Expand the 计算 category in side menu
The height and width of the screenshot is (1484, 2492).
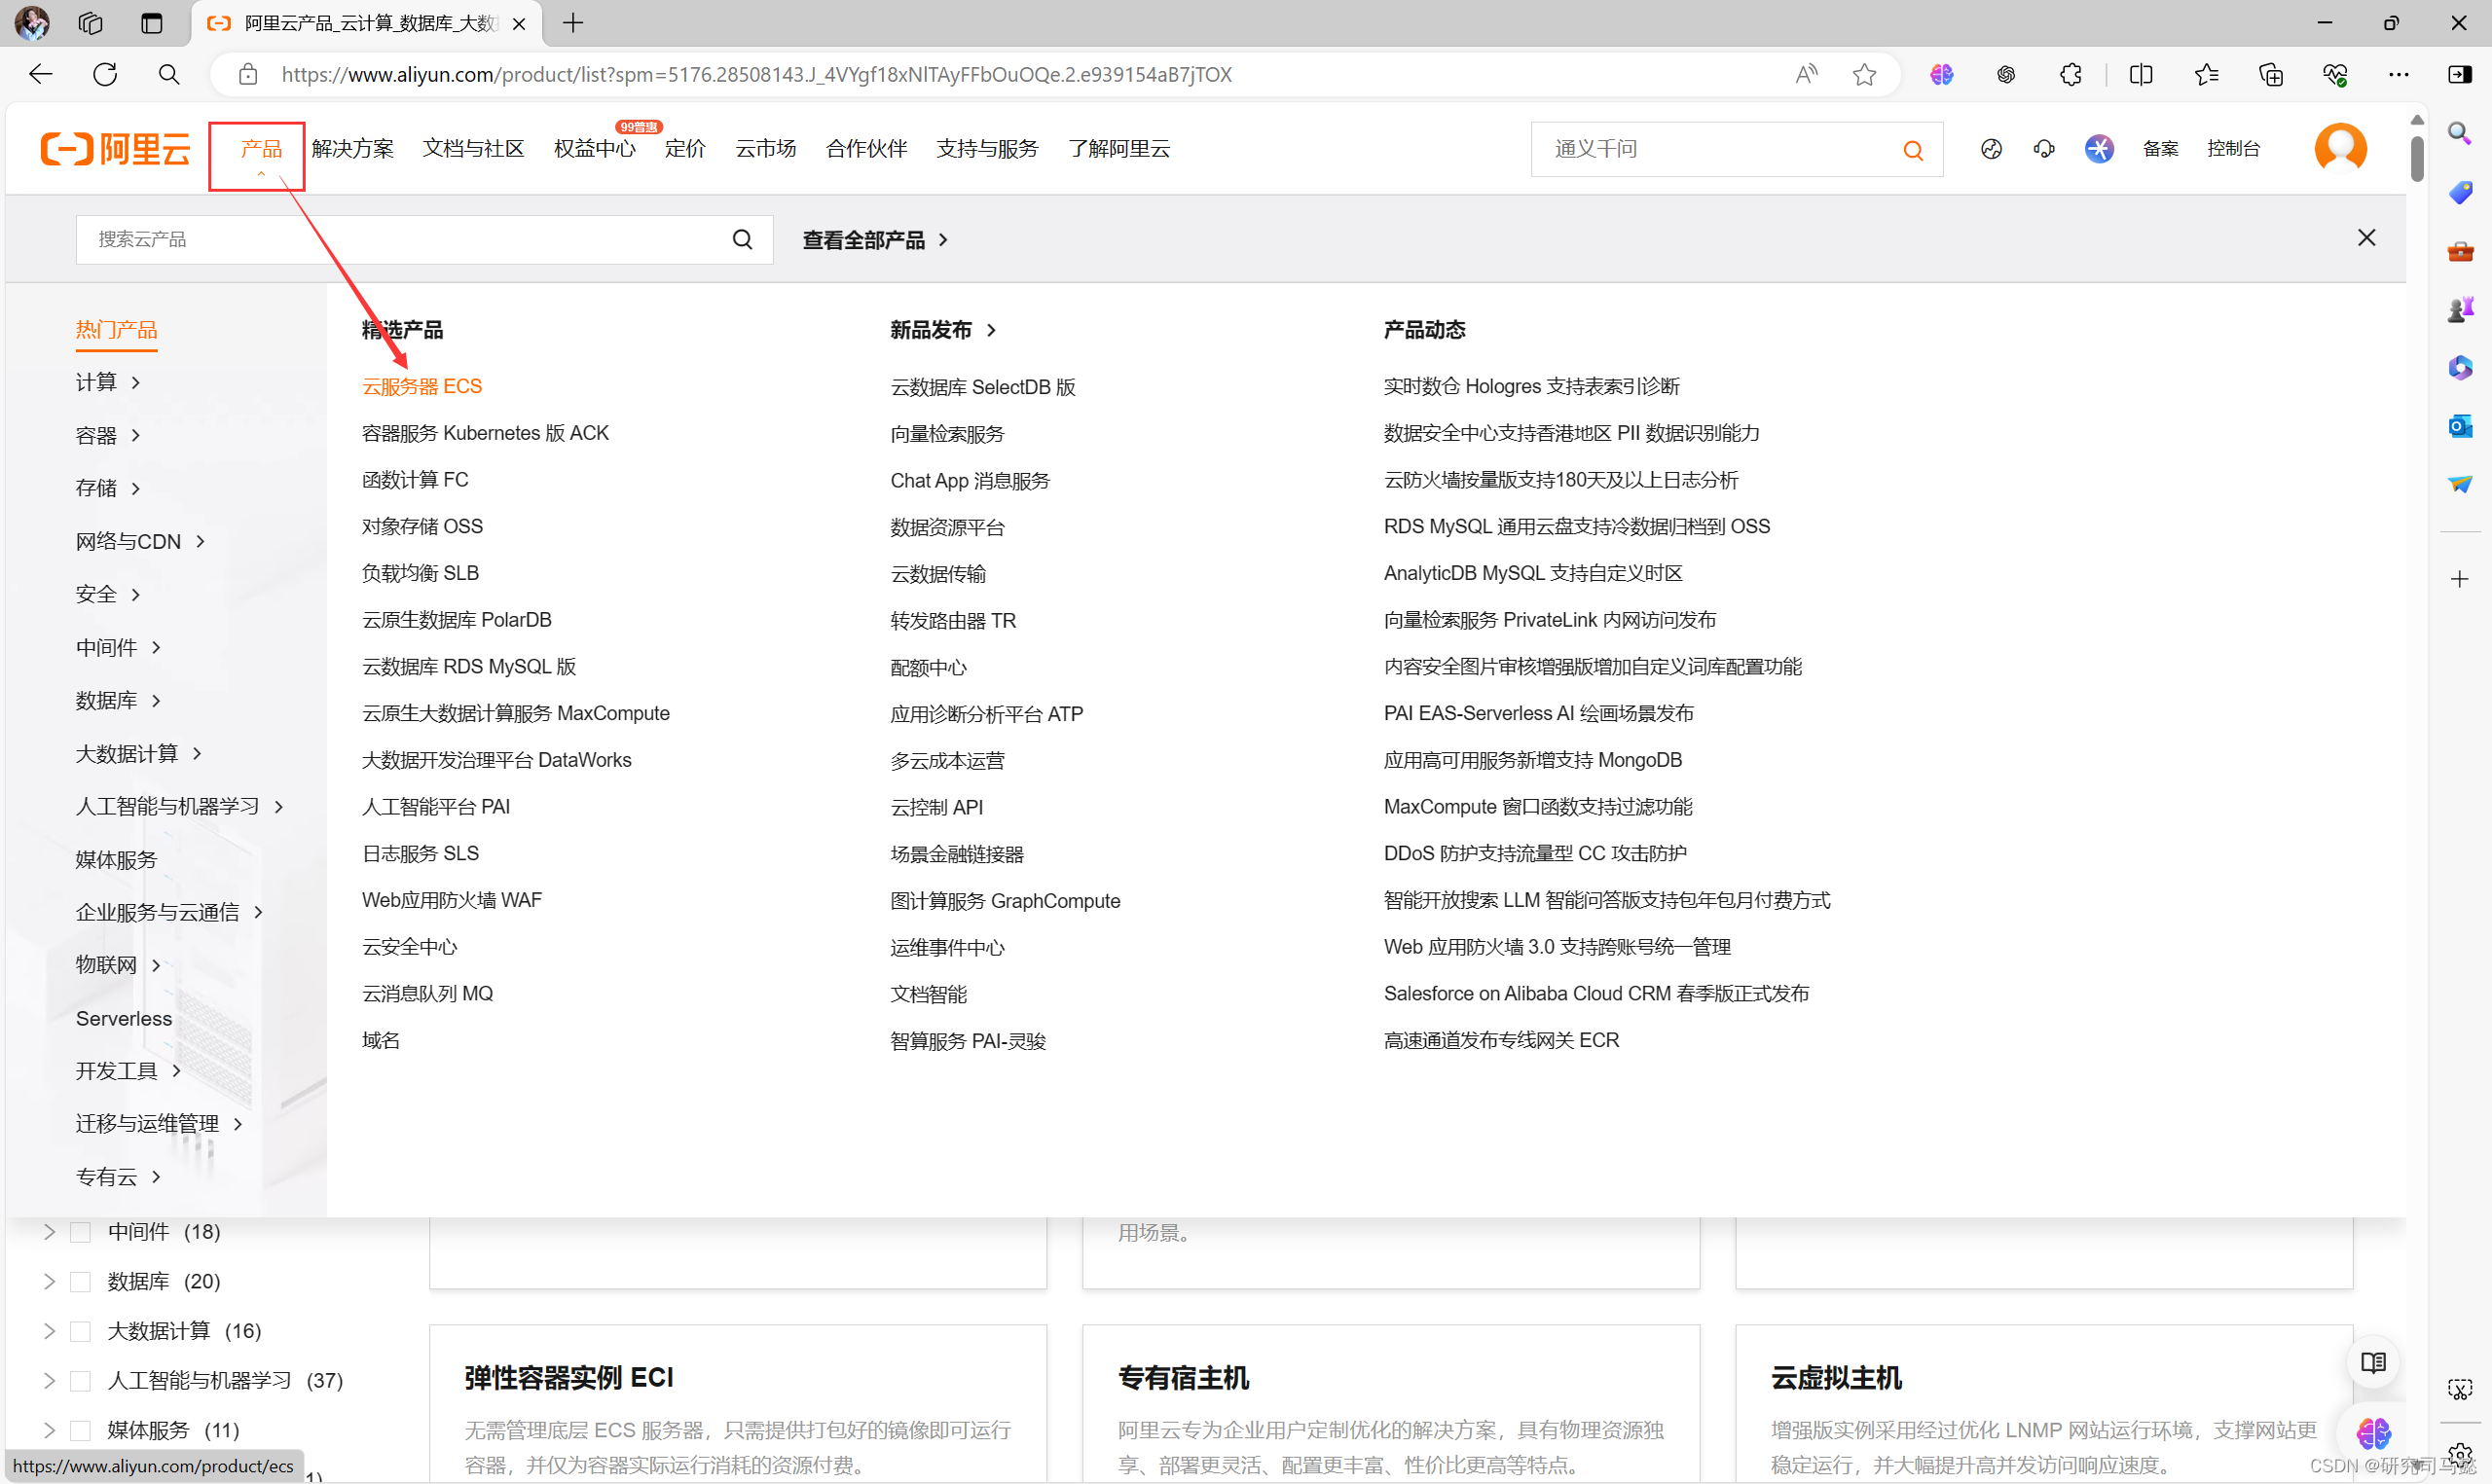(x=108, y=382)
